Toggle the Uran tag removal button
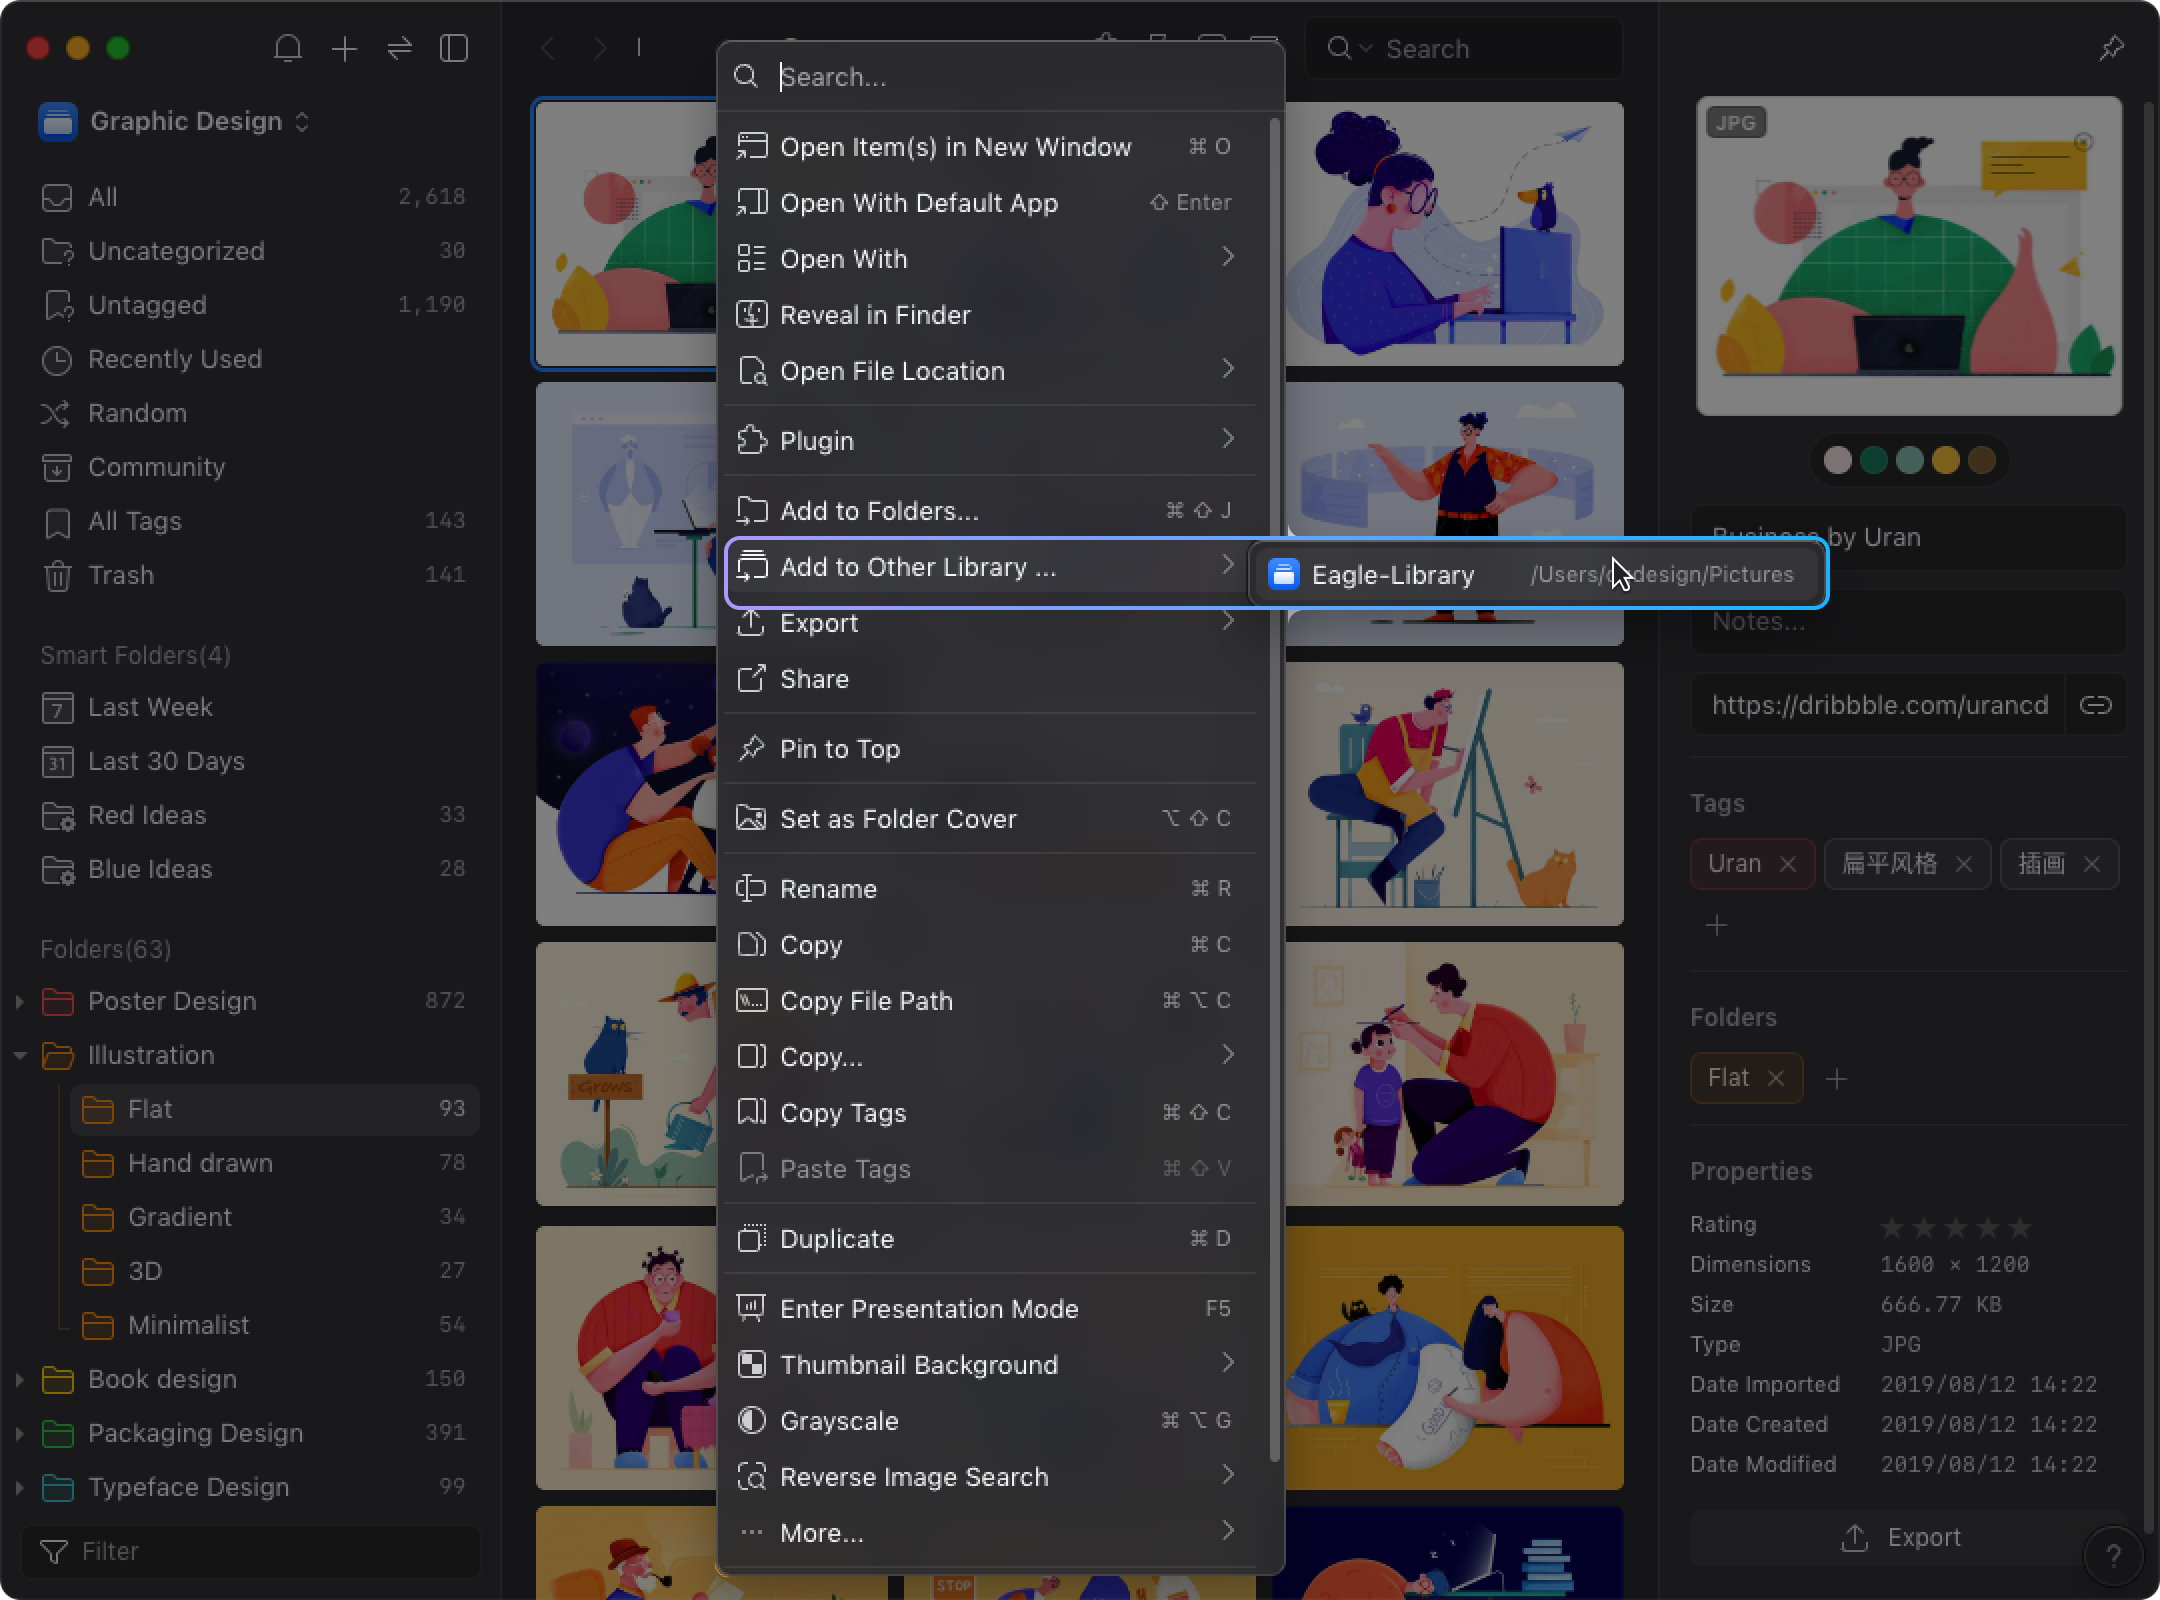The image size is (2160, 1600). (1787, 862)
